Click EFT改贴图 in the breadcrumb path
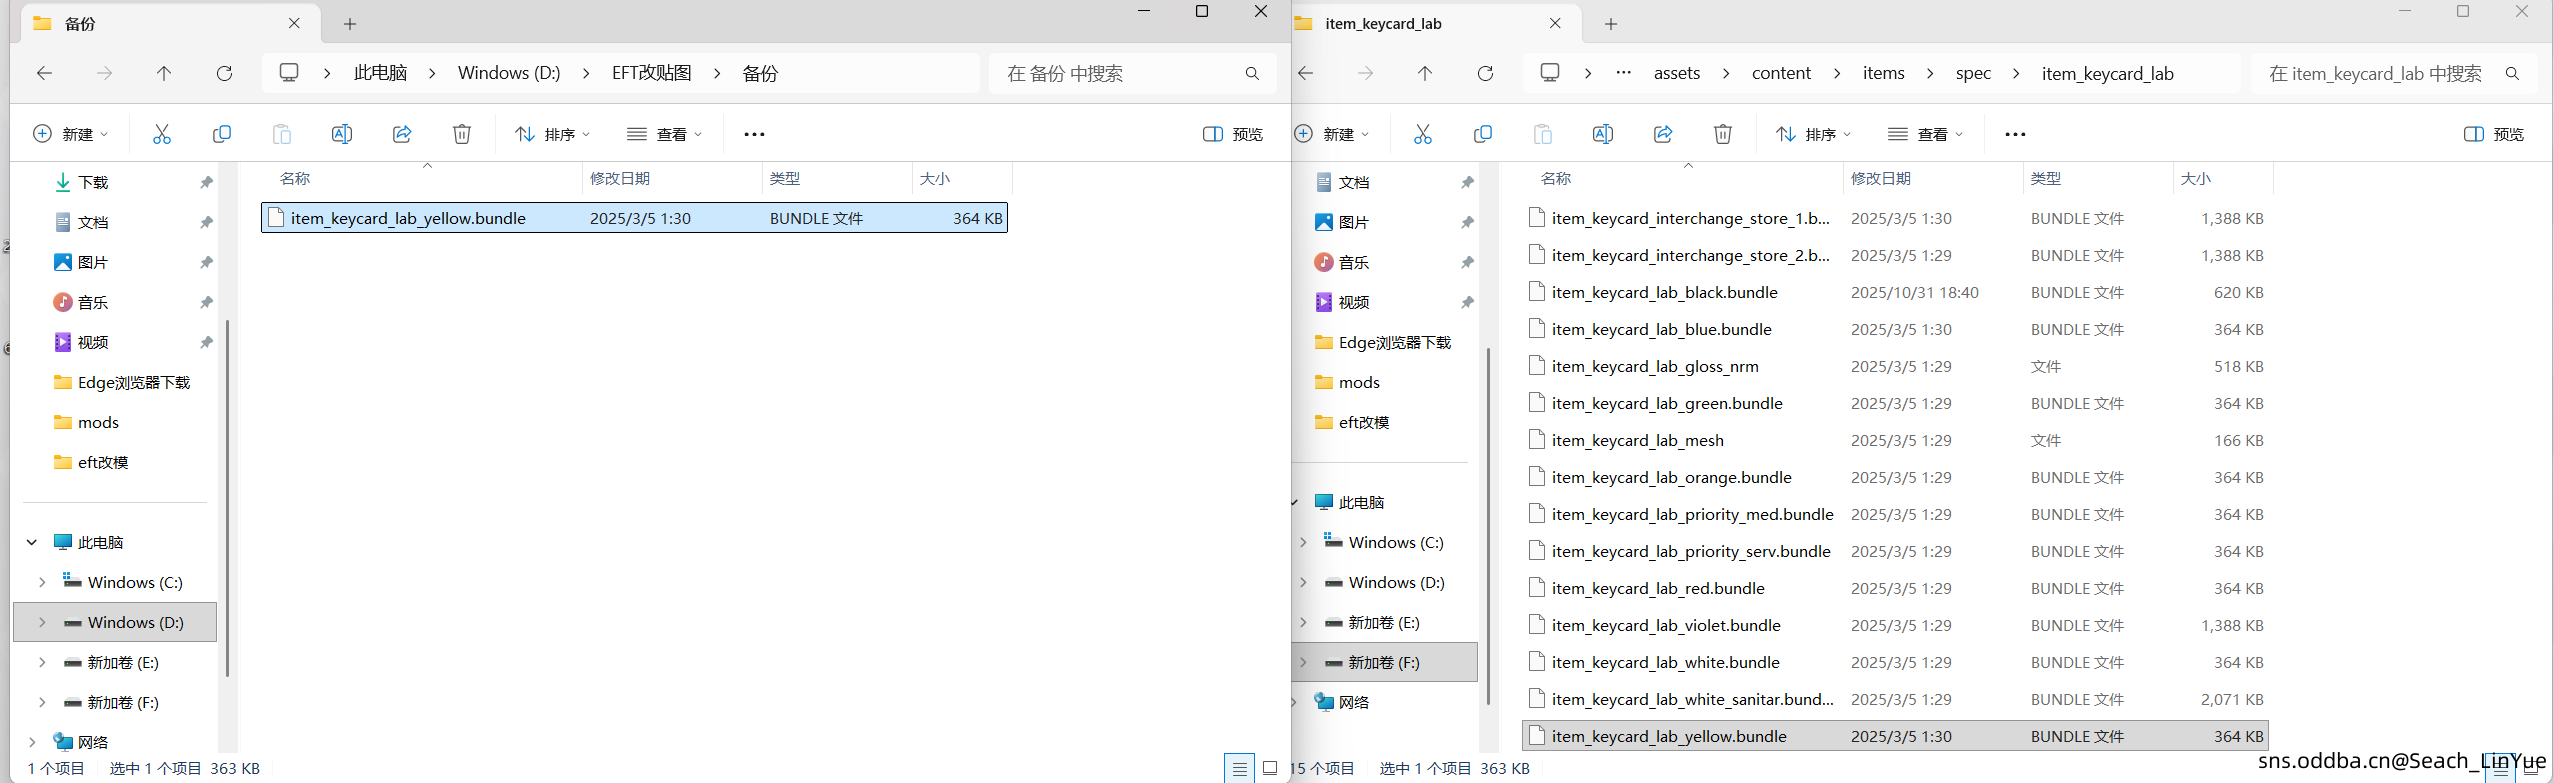2554x783 pixels. pos(651,73)
